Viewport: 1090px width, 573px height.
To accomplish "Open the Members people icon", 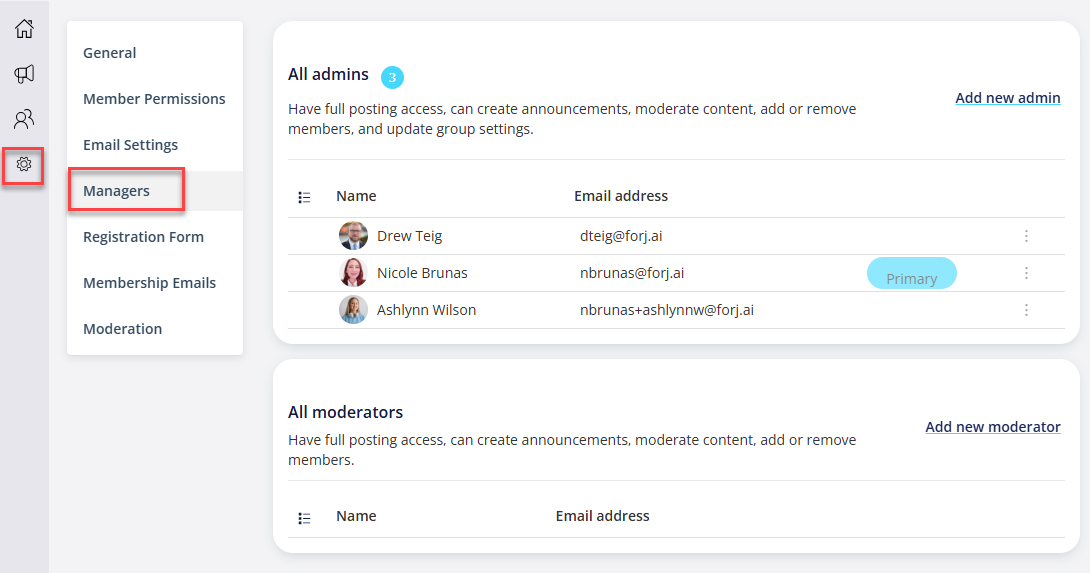I will point(24,119).
